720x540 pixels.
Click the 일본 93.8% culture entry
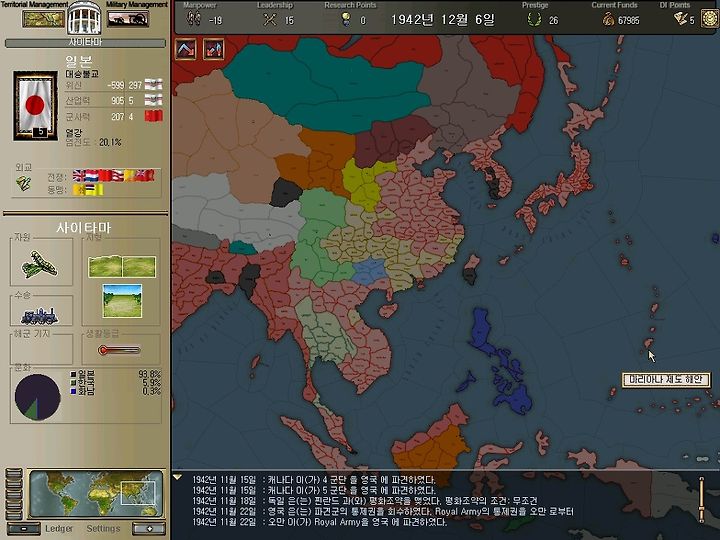coord(115,374)
